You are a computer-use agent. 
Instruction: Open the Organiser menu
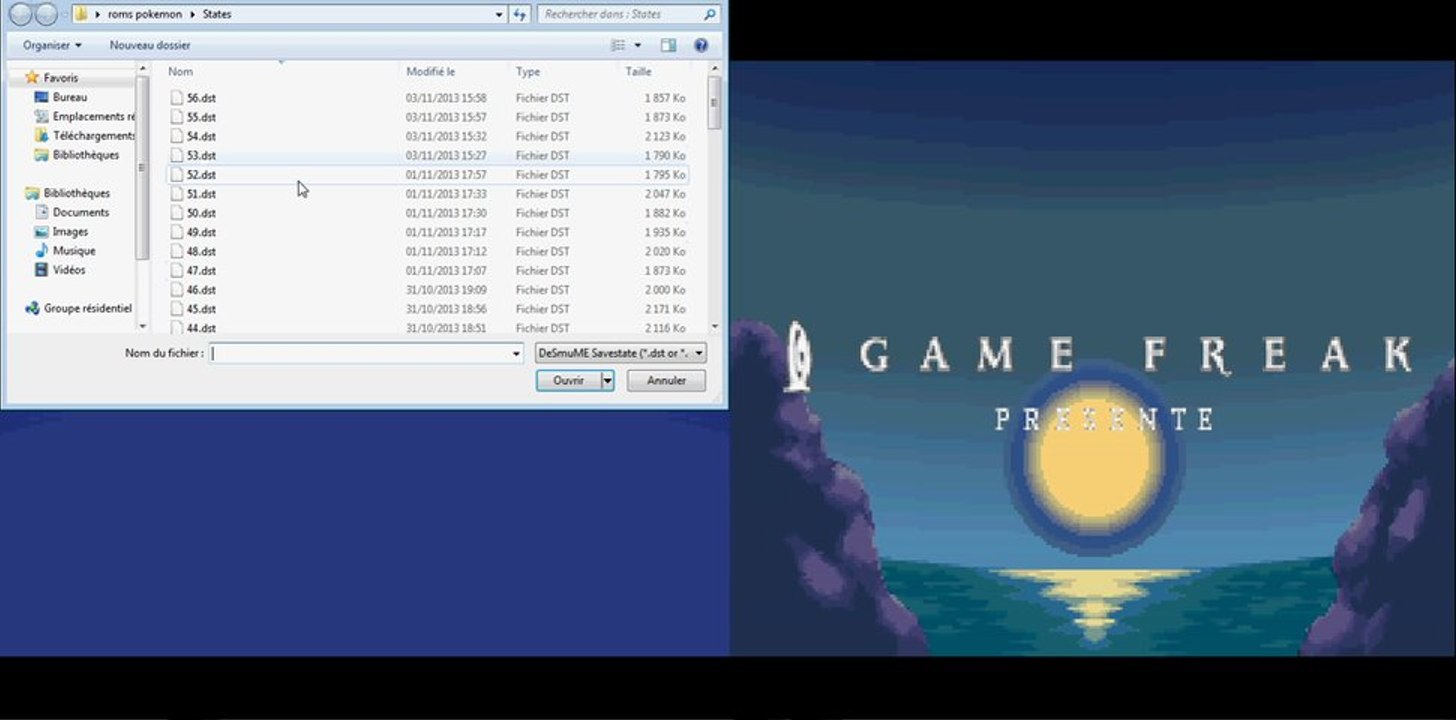tap(52, 45)
